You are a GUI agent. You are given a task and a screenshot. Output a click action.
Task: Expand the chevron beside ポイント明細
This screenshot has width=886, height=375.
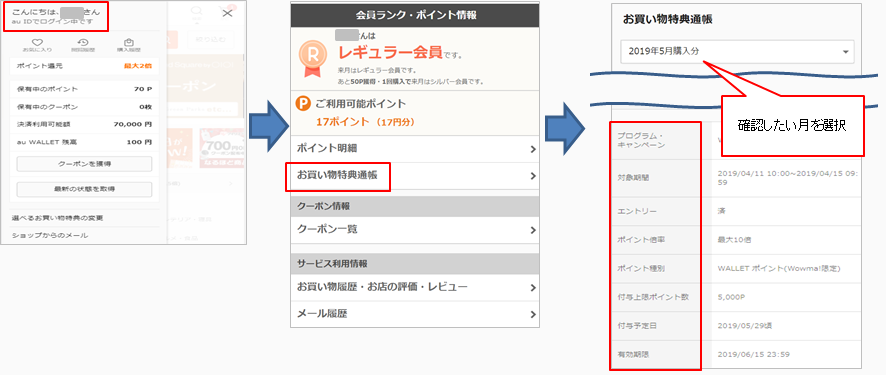point(533,150)
